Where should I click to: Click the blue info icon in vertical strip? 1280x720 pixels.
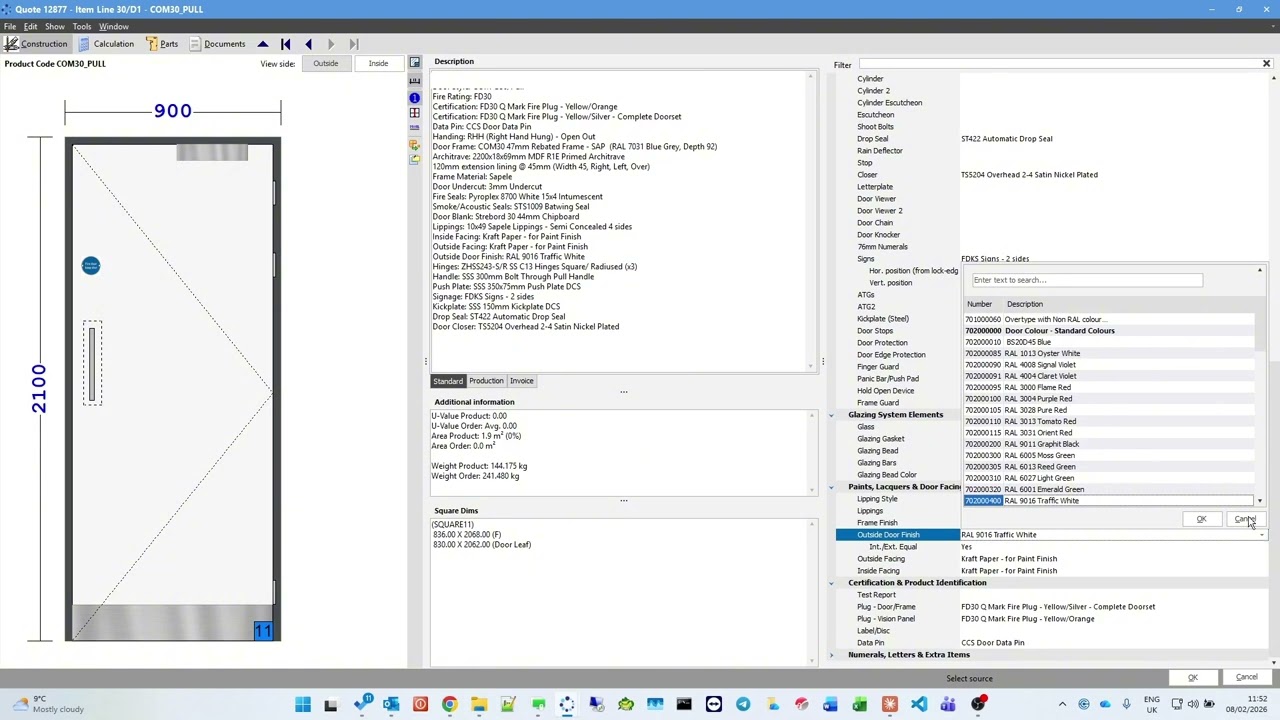(414, 97)
